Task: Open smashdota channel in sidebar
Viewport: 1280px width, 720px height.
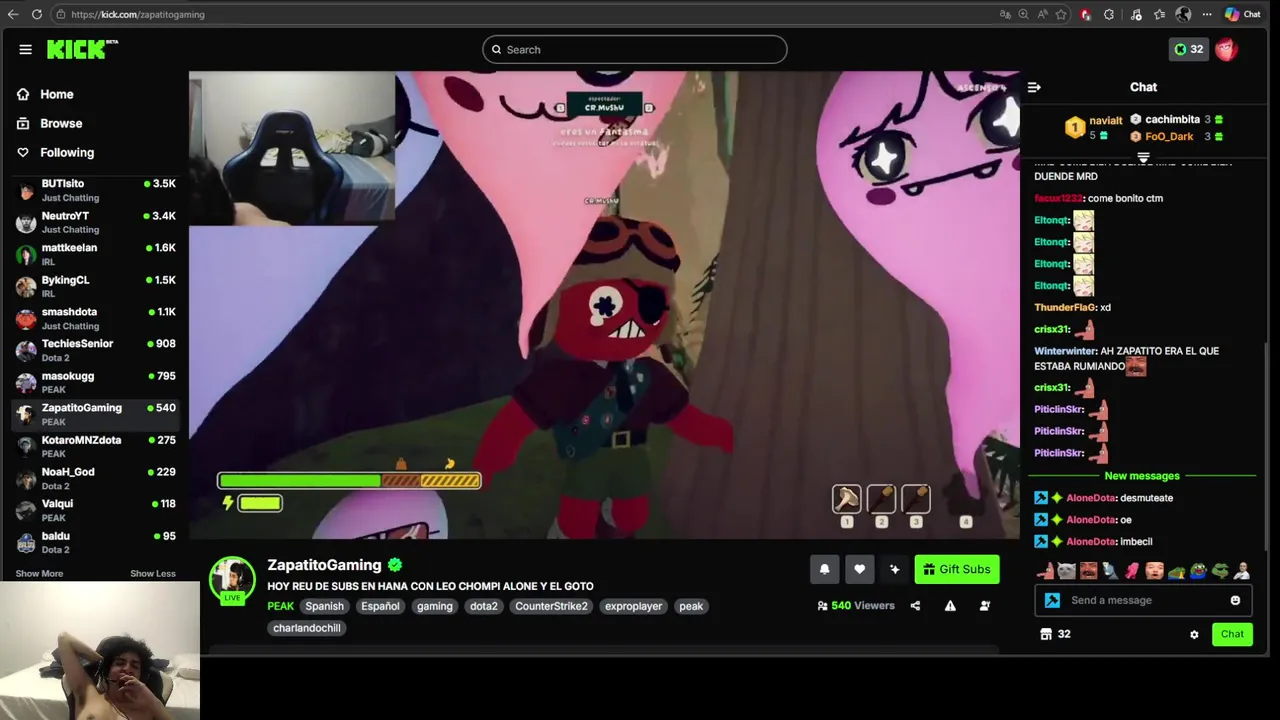Action: (x=95, y=318)
